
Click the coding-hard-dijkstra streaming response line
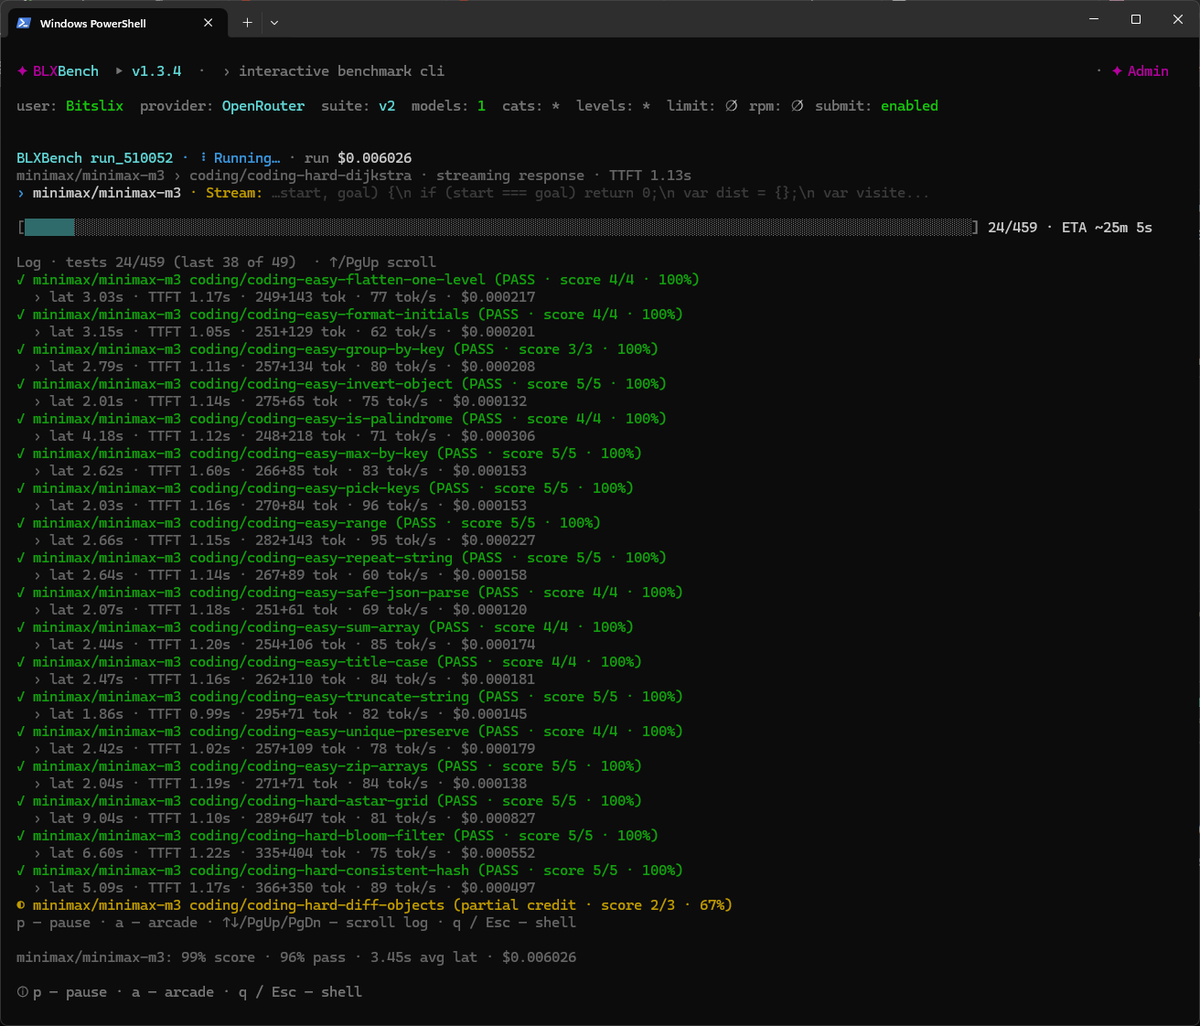354,176
